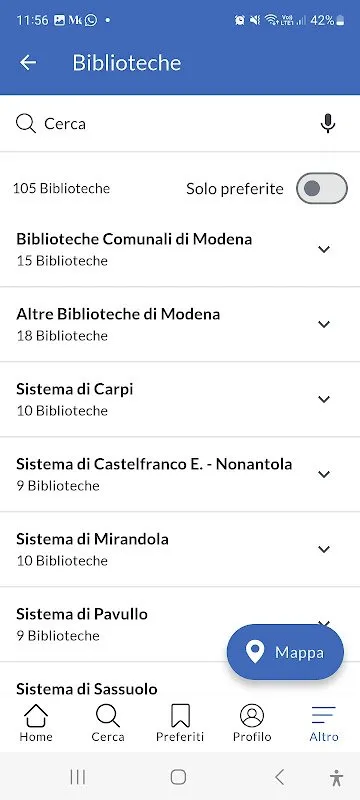Tap the accessibility figure icon
The height and width of the screenshot is (800, 360).
point(336,777)
